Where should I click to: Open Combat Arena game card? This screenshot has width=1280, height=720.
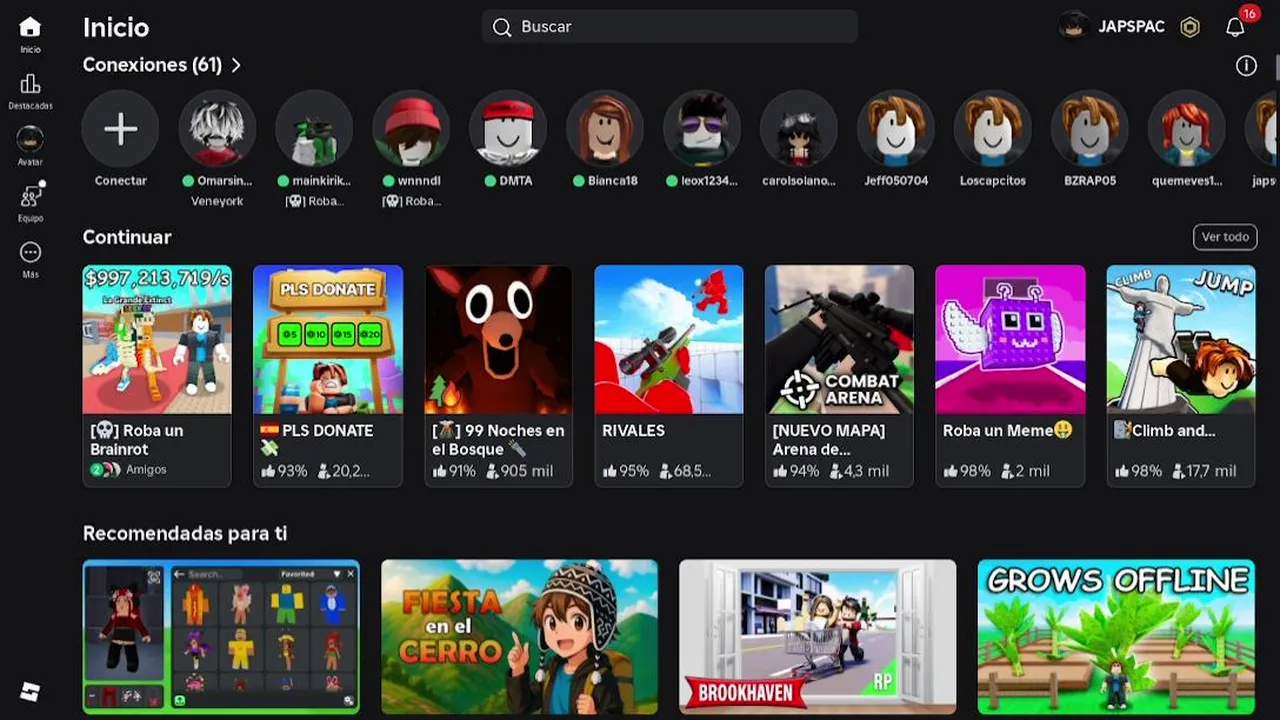tap(839, 375)
